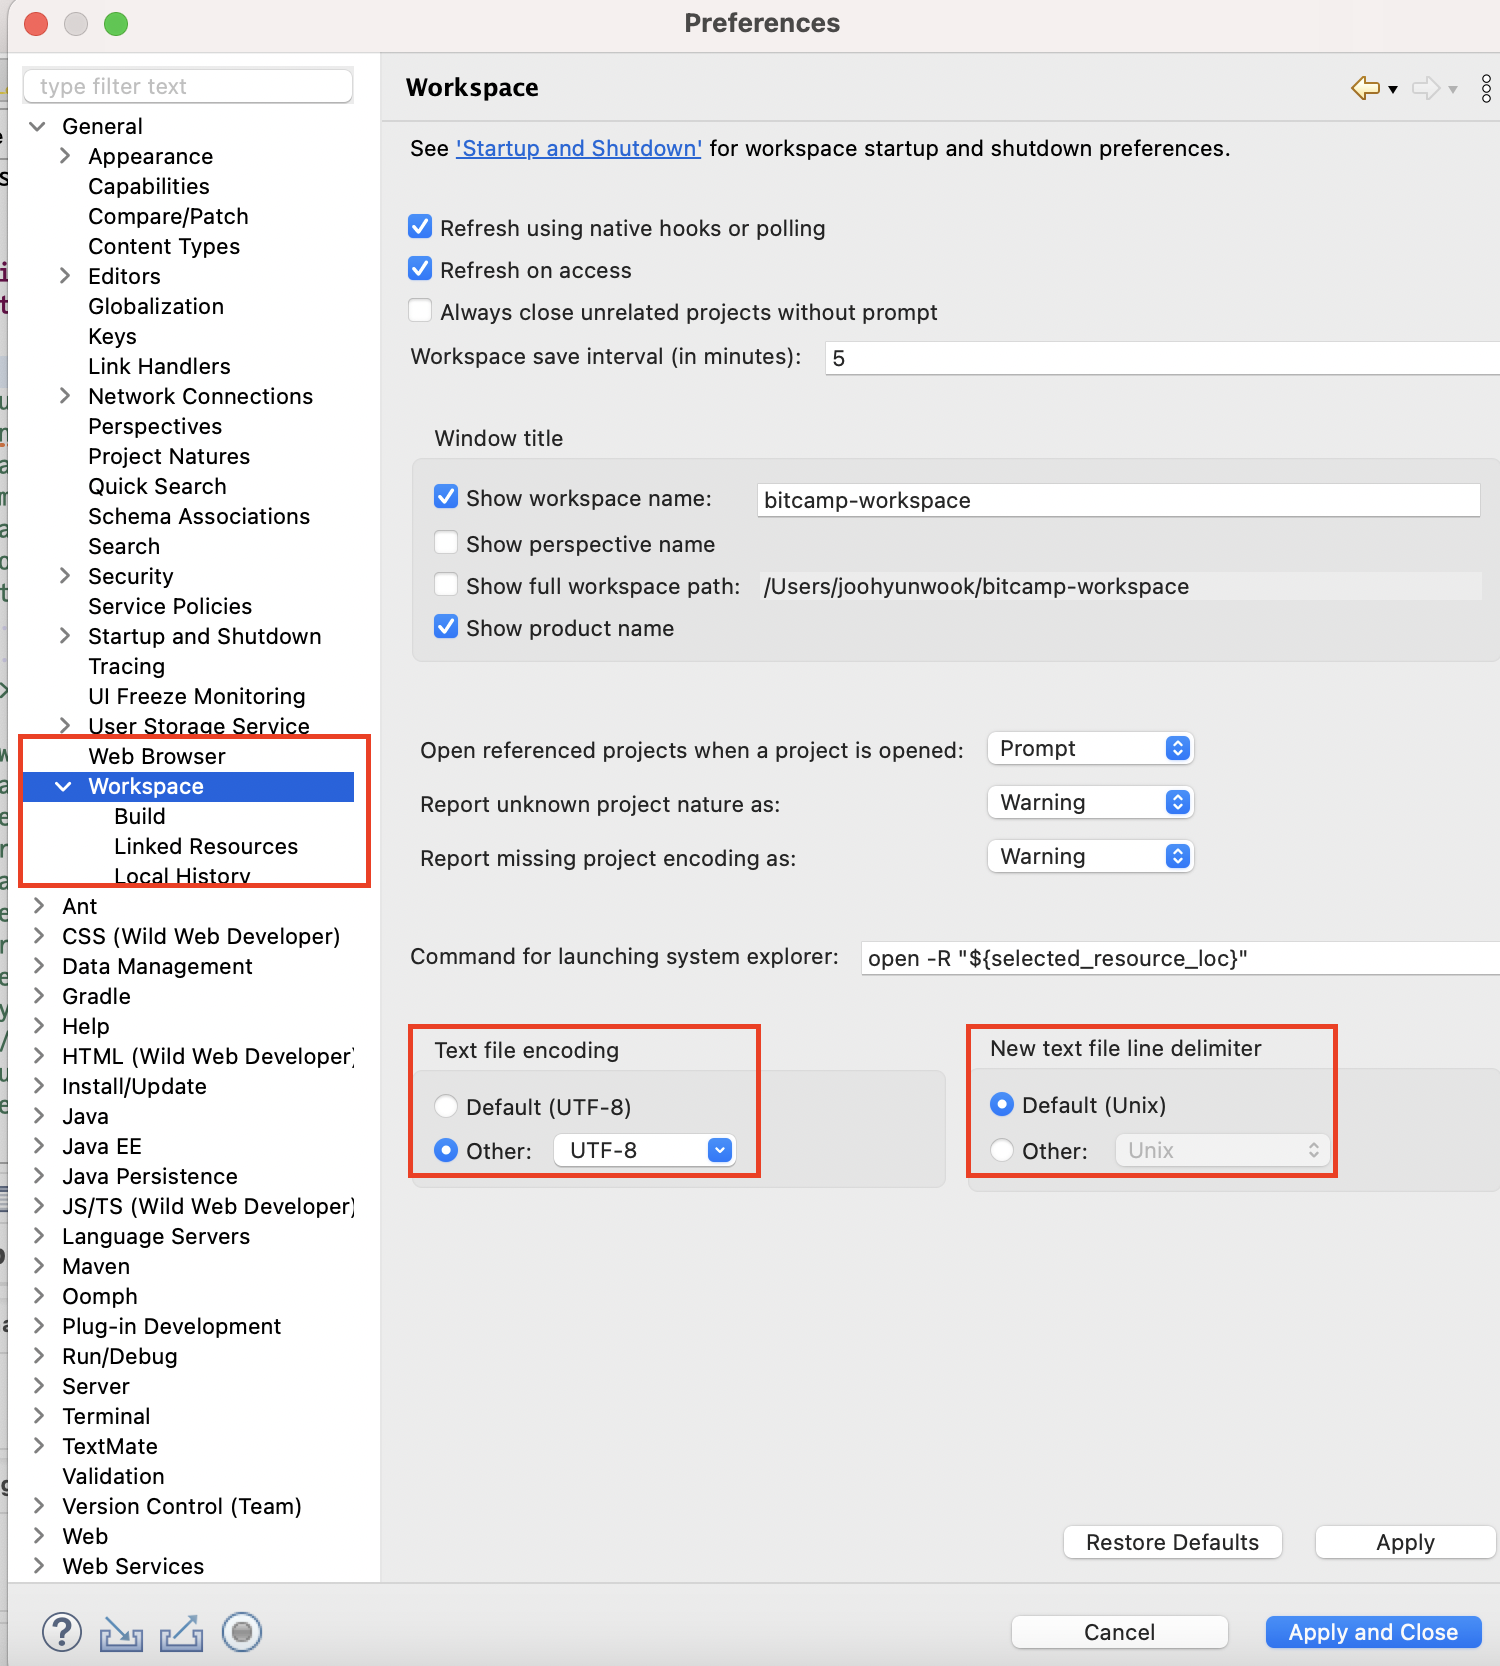Select Default (Unix) line delimiter radio
This screenshot has width=1500, height=1666.
pyautogui.click(x=1002, y=1104)
